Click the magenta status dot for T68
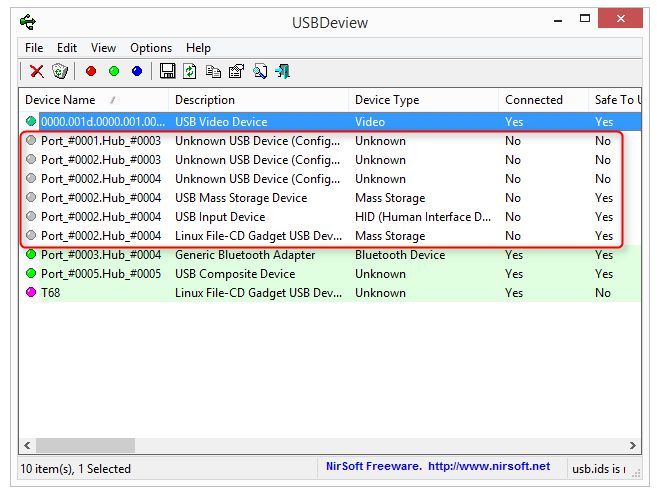The width and height of the screenshot is (657, 494). (x=31, y=292)
